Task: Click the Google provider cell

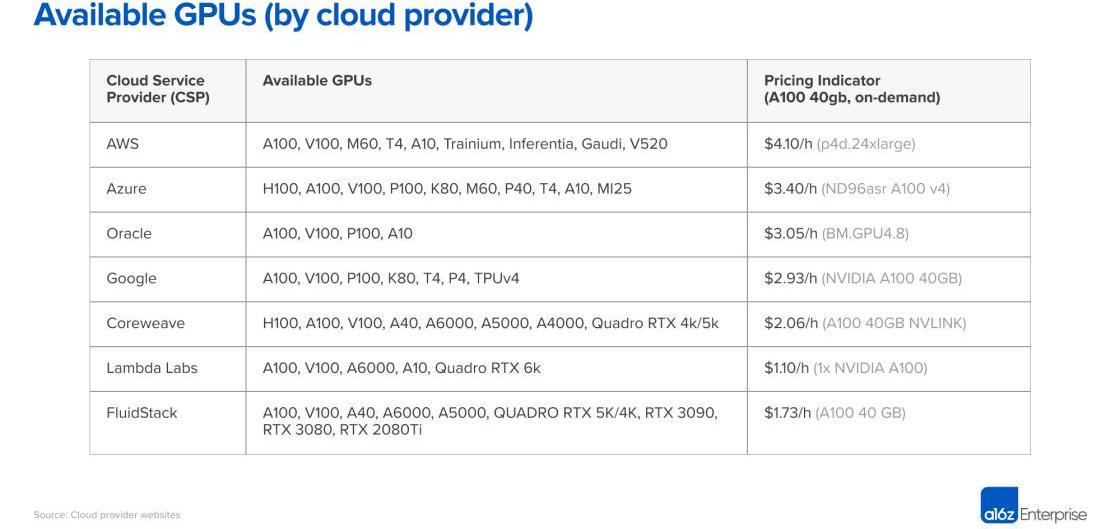Action: [x=131, y=279]
